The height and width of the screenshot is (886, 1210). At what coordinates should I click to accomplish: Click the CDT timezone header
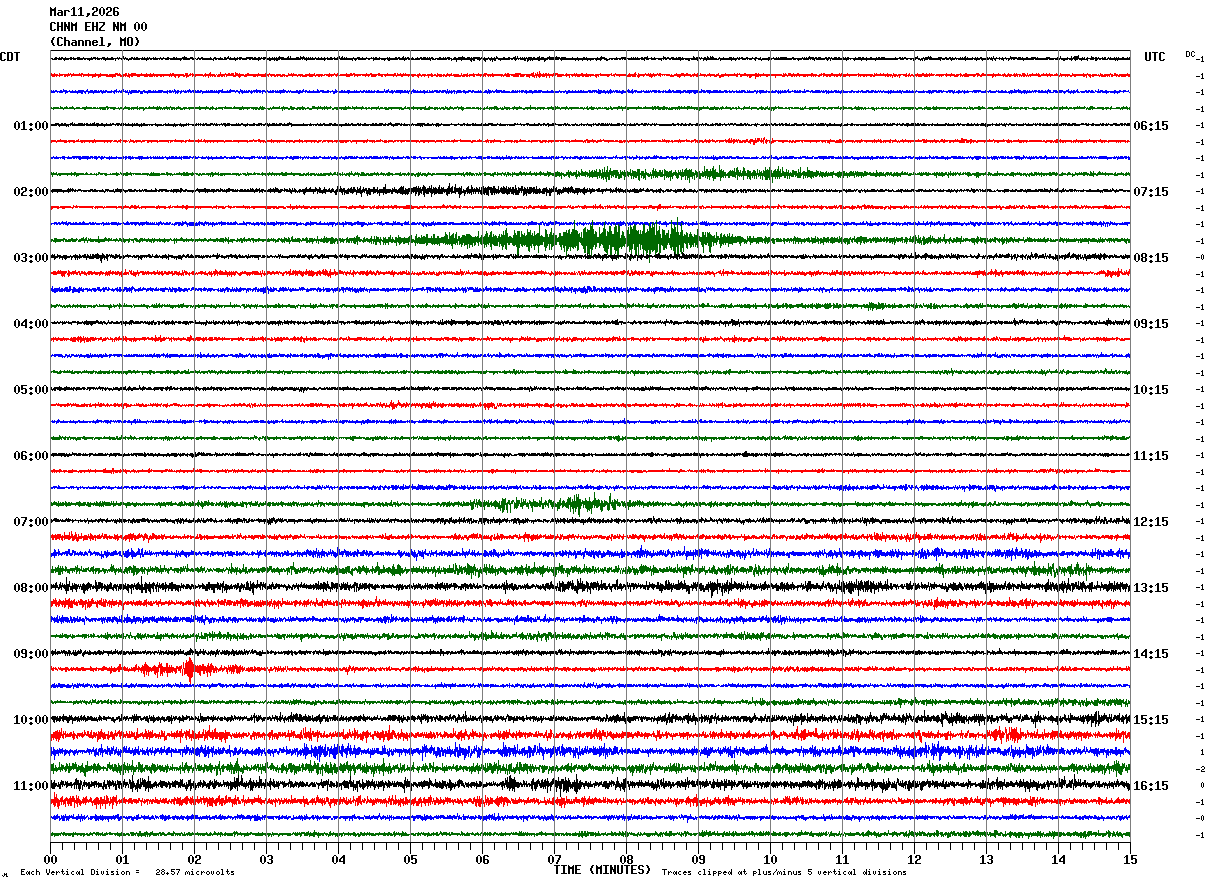click(10, 57)
